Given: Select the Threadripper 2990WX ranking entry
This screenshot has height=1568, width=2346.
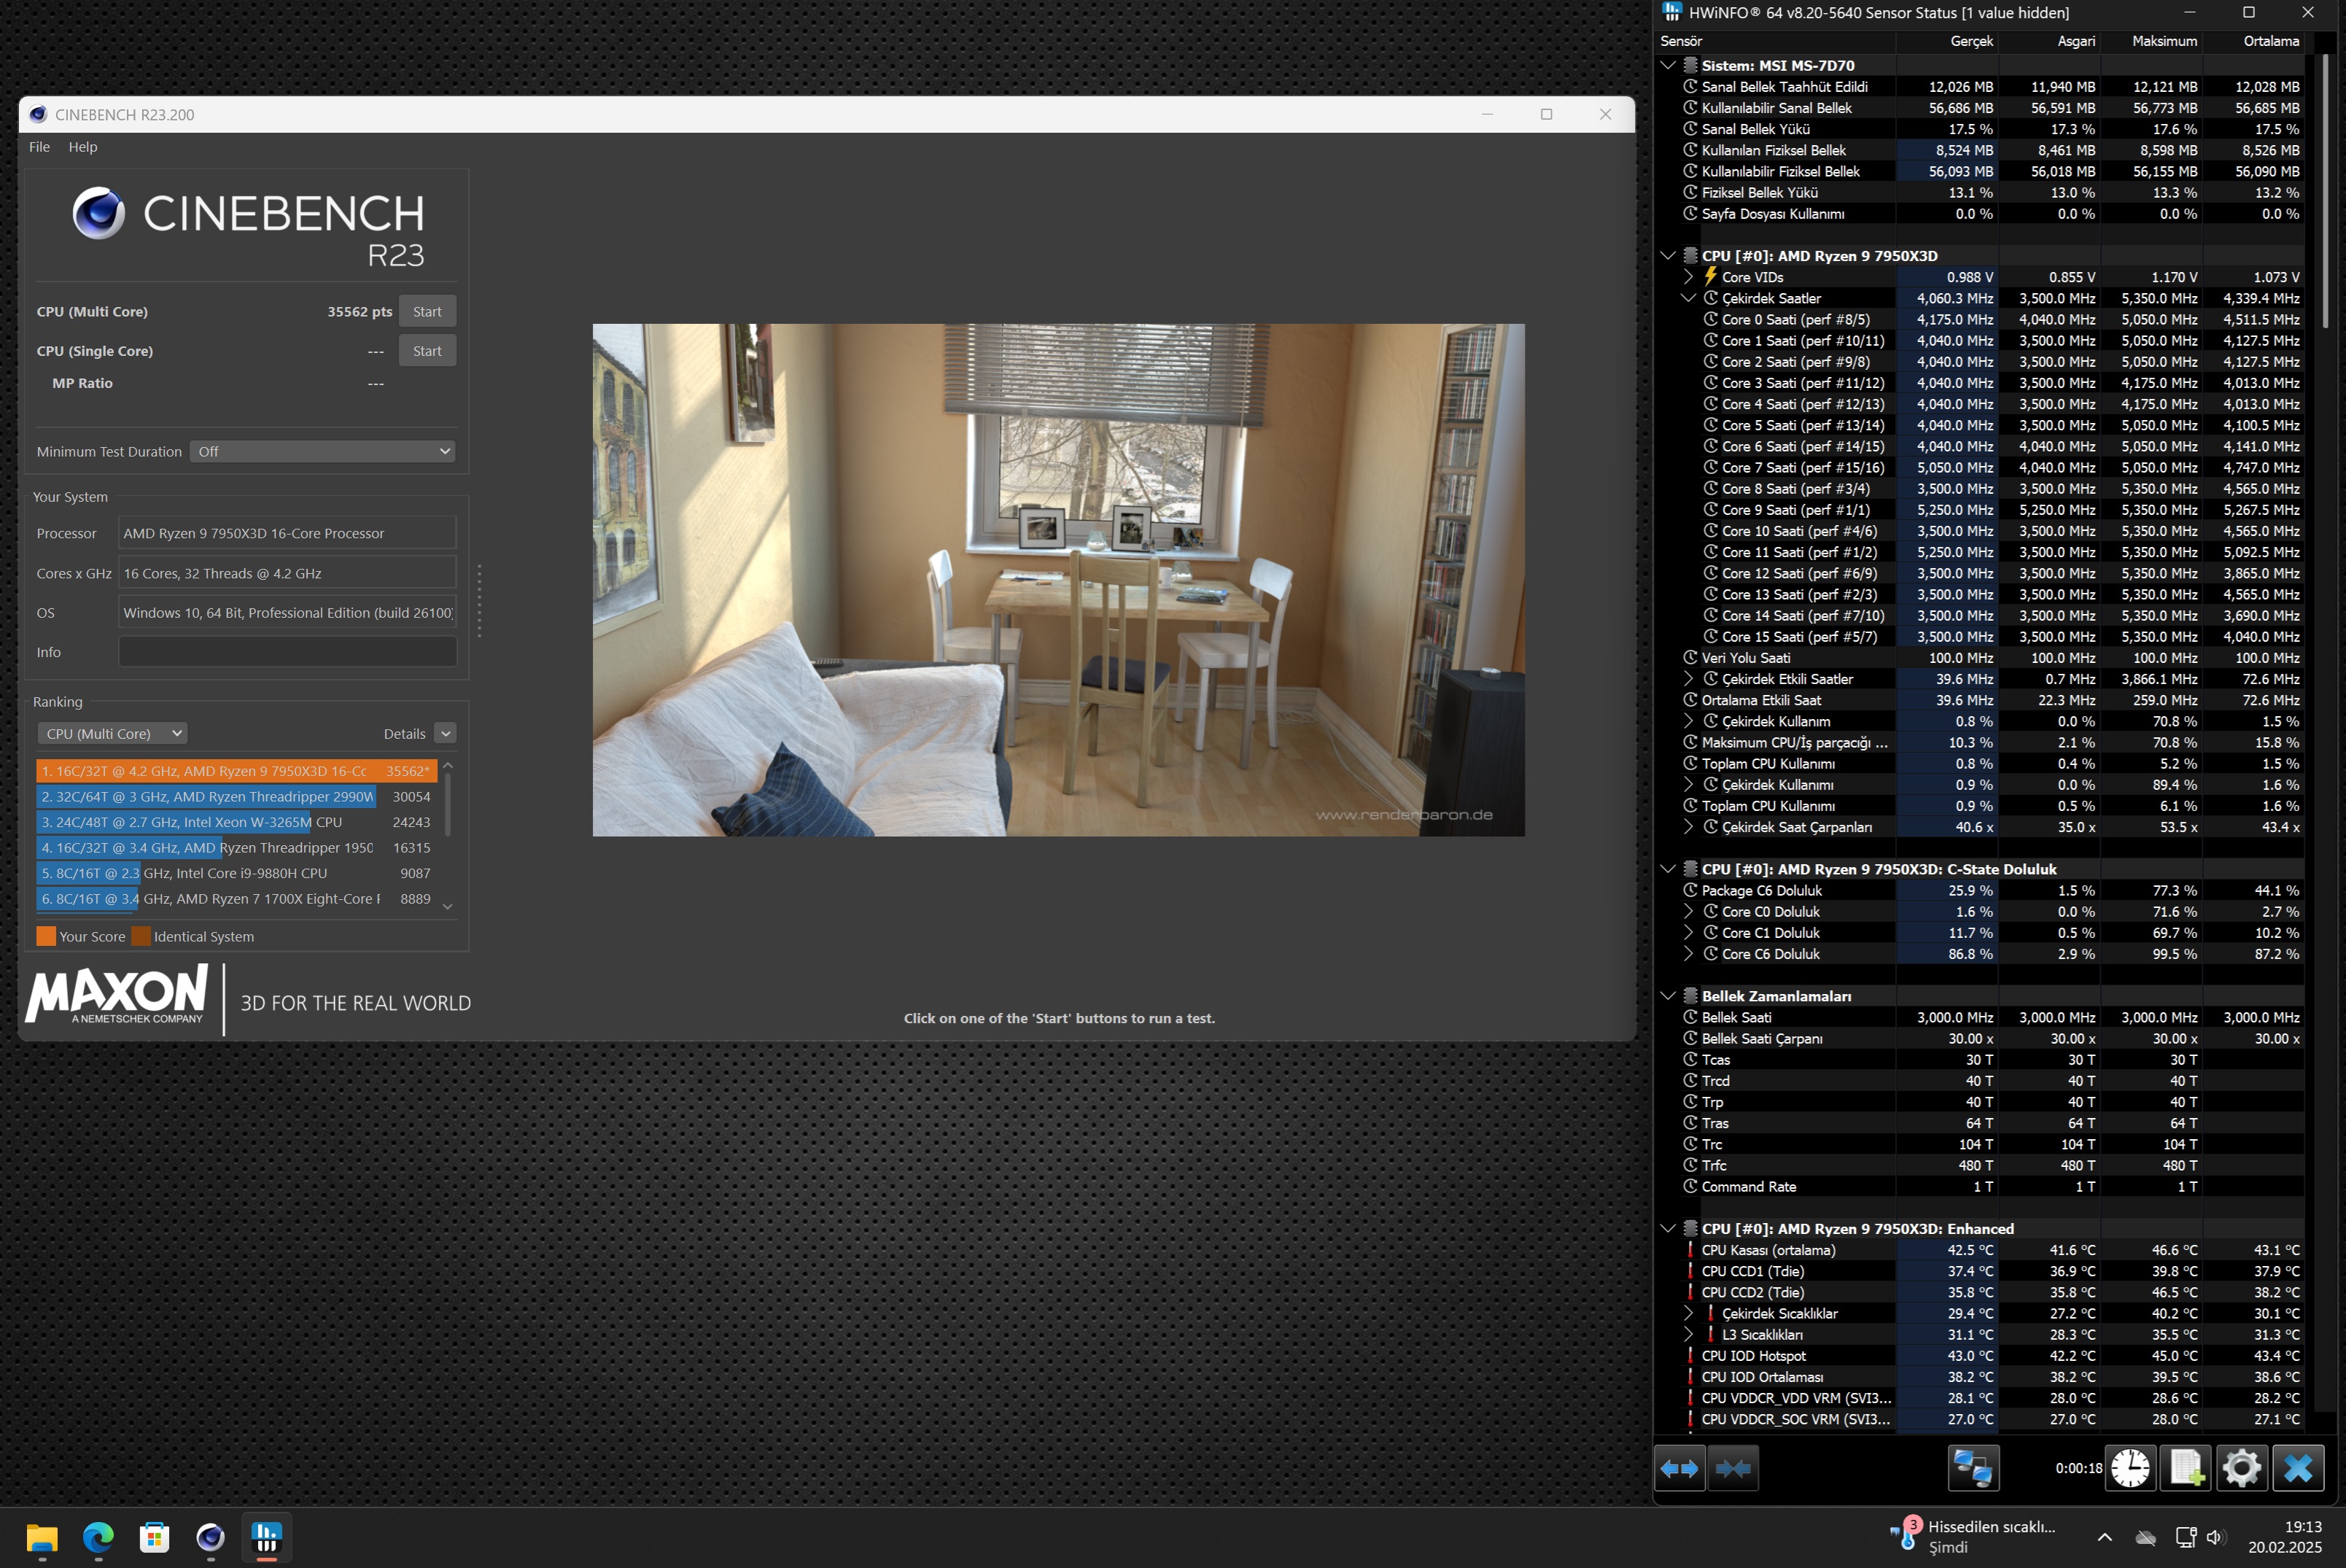Looking at the screenshot, I should tap(236, 796).
